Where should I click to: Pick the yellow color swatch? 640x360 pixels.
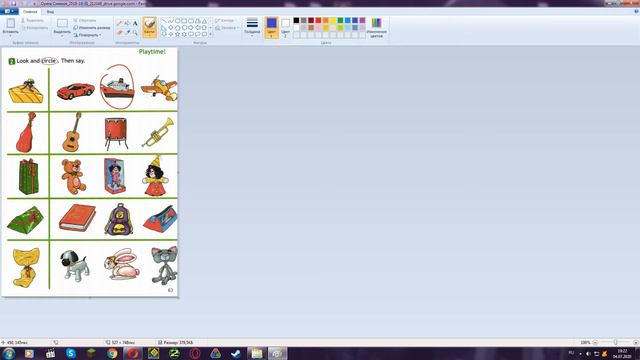[x=333, y=20]
